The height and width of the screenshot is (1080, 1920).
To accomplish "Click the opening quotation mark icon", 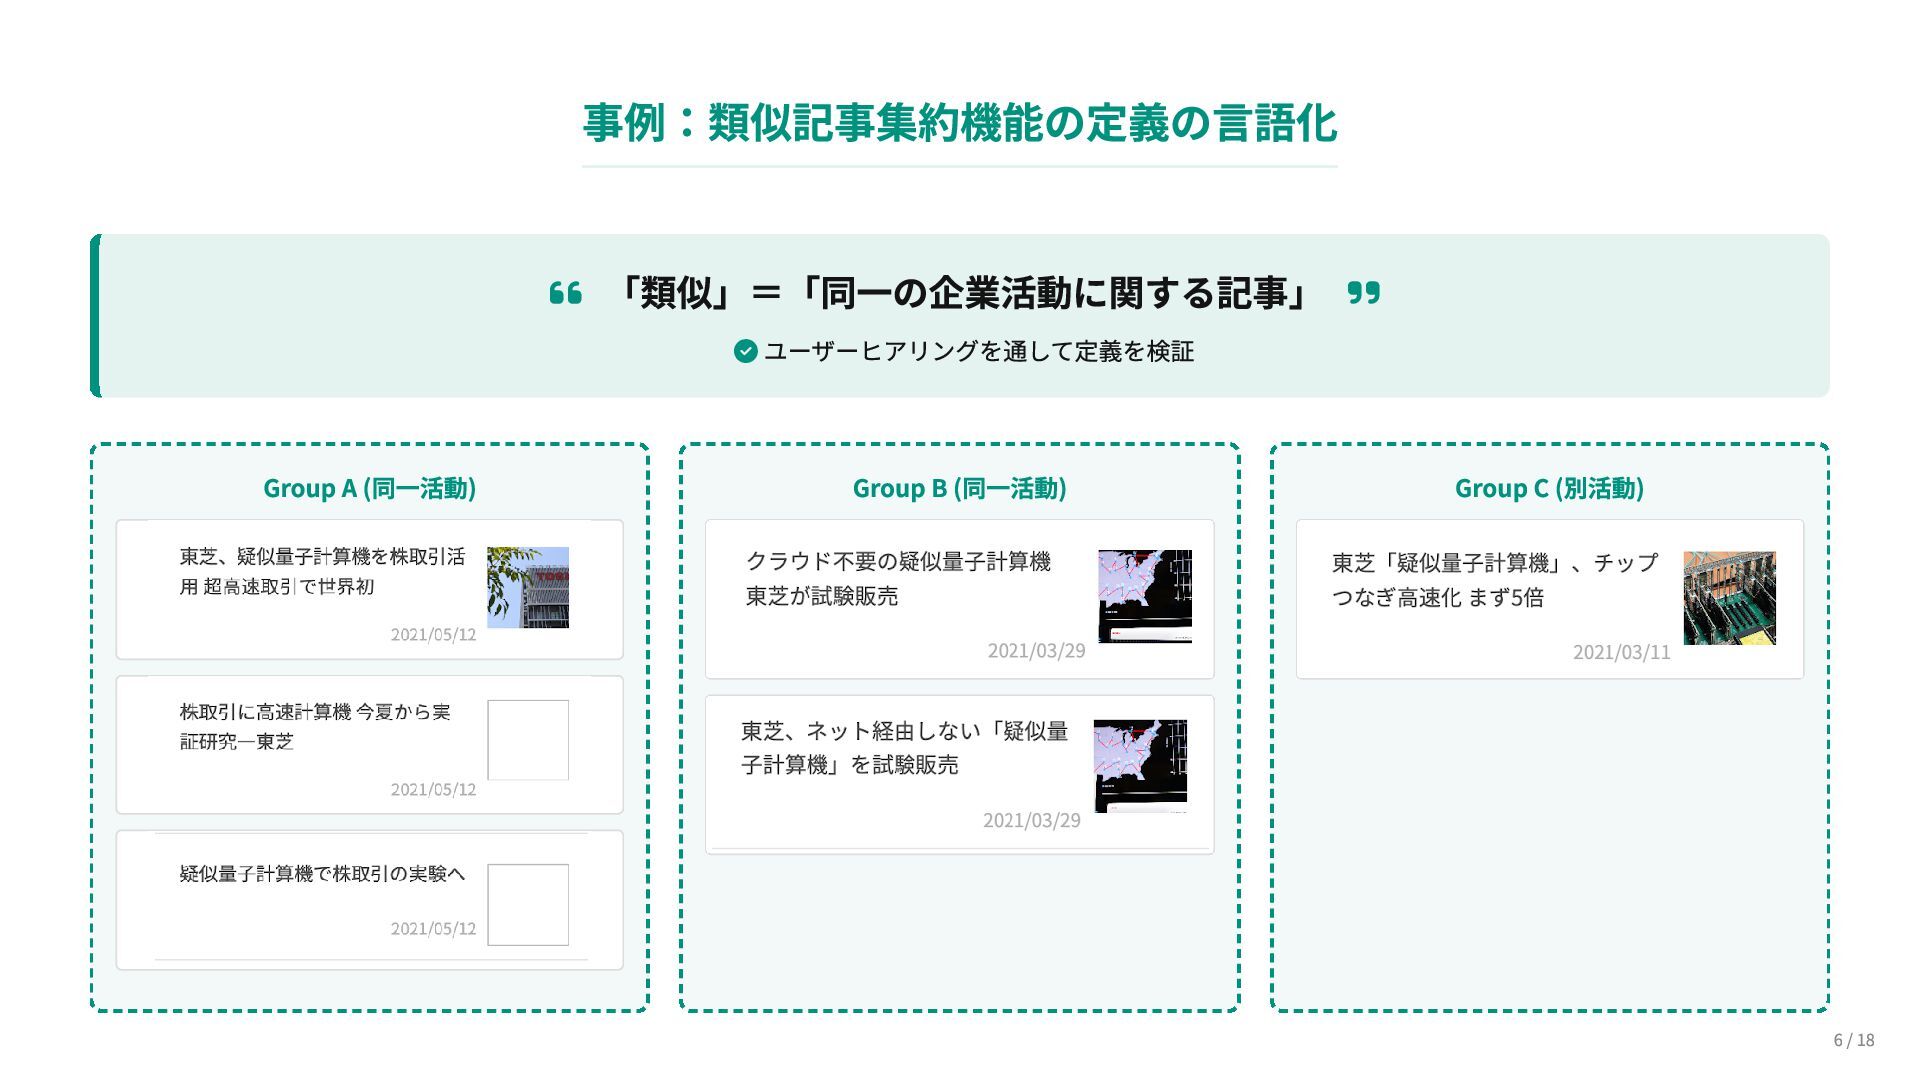I will click(565, 293).
